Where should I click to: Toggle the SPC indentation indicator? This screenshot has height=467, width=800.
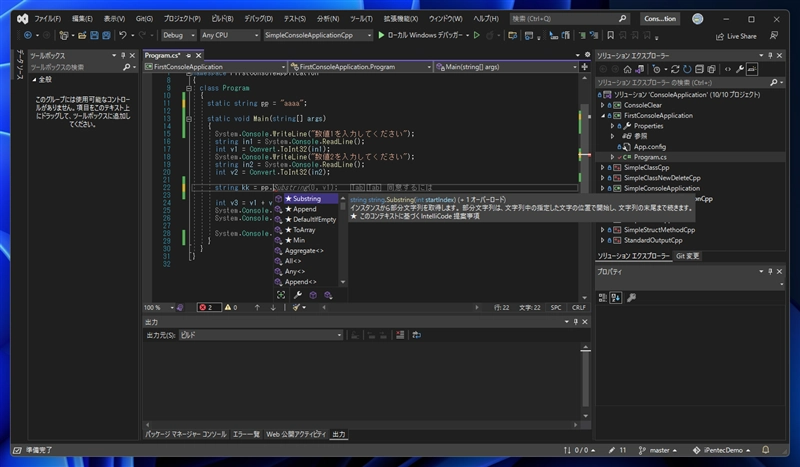pos(556,308)
